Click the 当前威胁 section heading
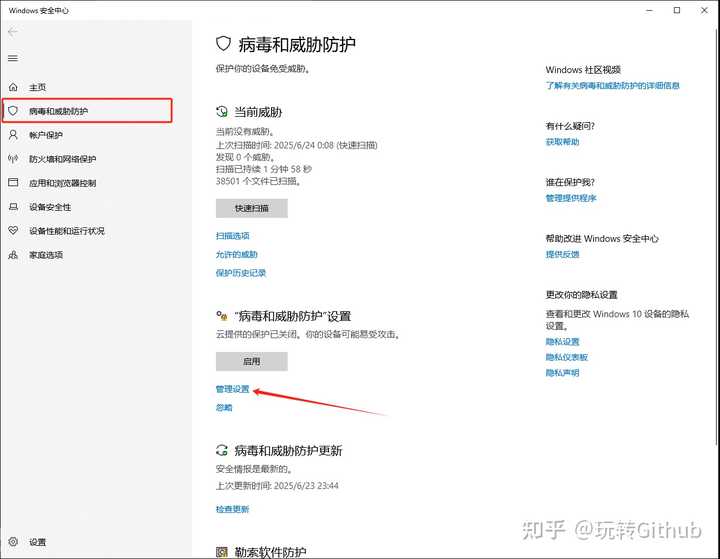The width and height of the screenshot is (720, 559). [258, 112]
